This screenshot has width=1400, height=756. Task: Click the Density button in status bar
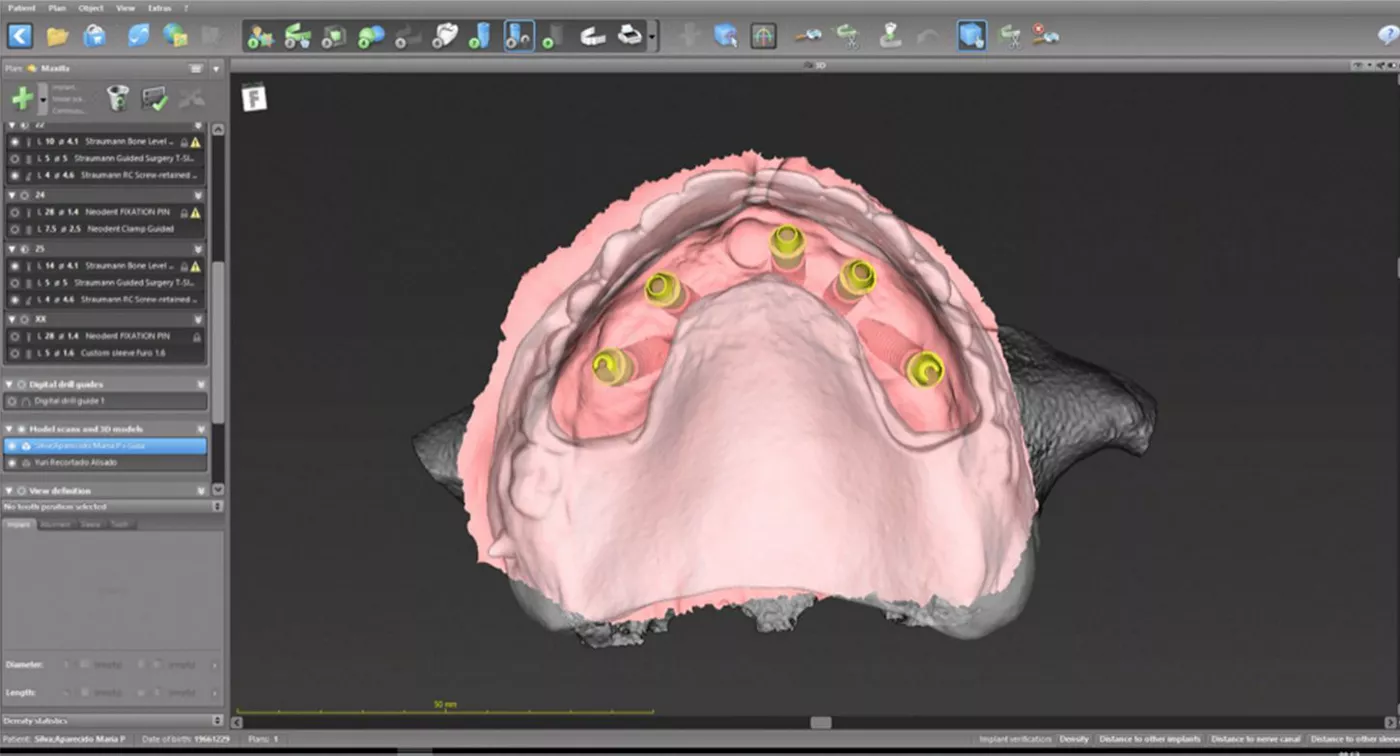[x=1074, y=739]
